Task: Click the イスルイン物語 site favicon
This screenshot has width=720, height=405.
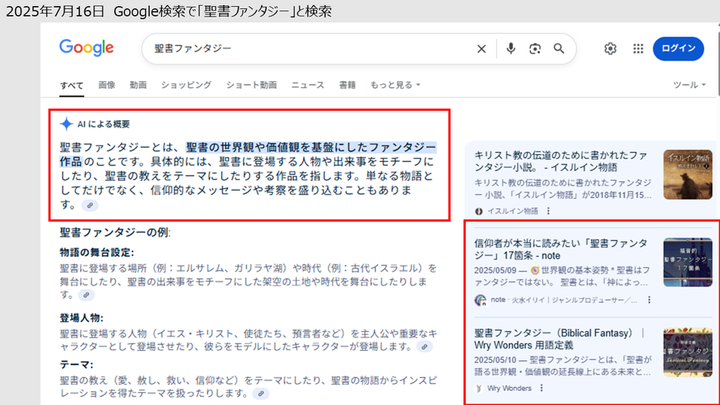Action: [x=479, y=211]
